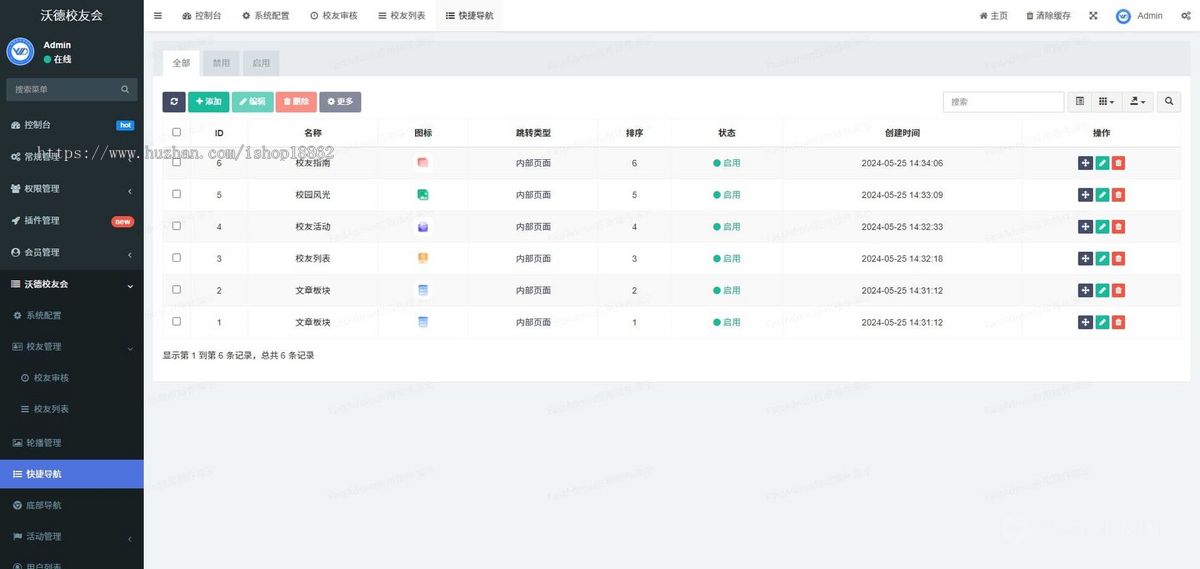This screenshot has width=1200, height=569.
Task: Toggle 启用 status for row 校园风光
Action: point(727,195)
